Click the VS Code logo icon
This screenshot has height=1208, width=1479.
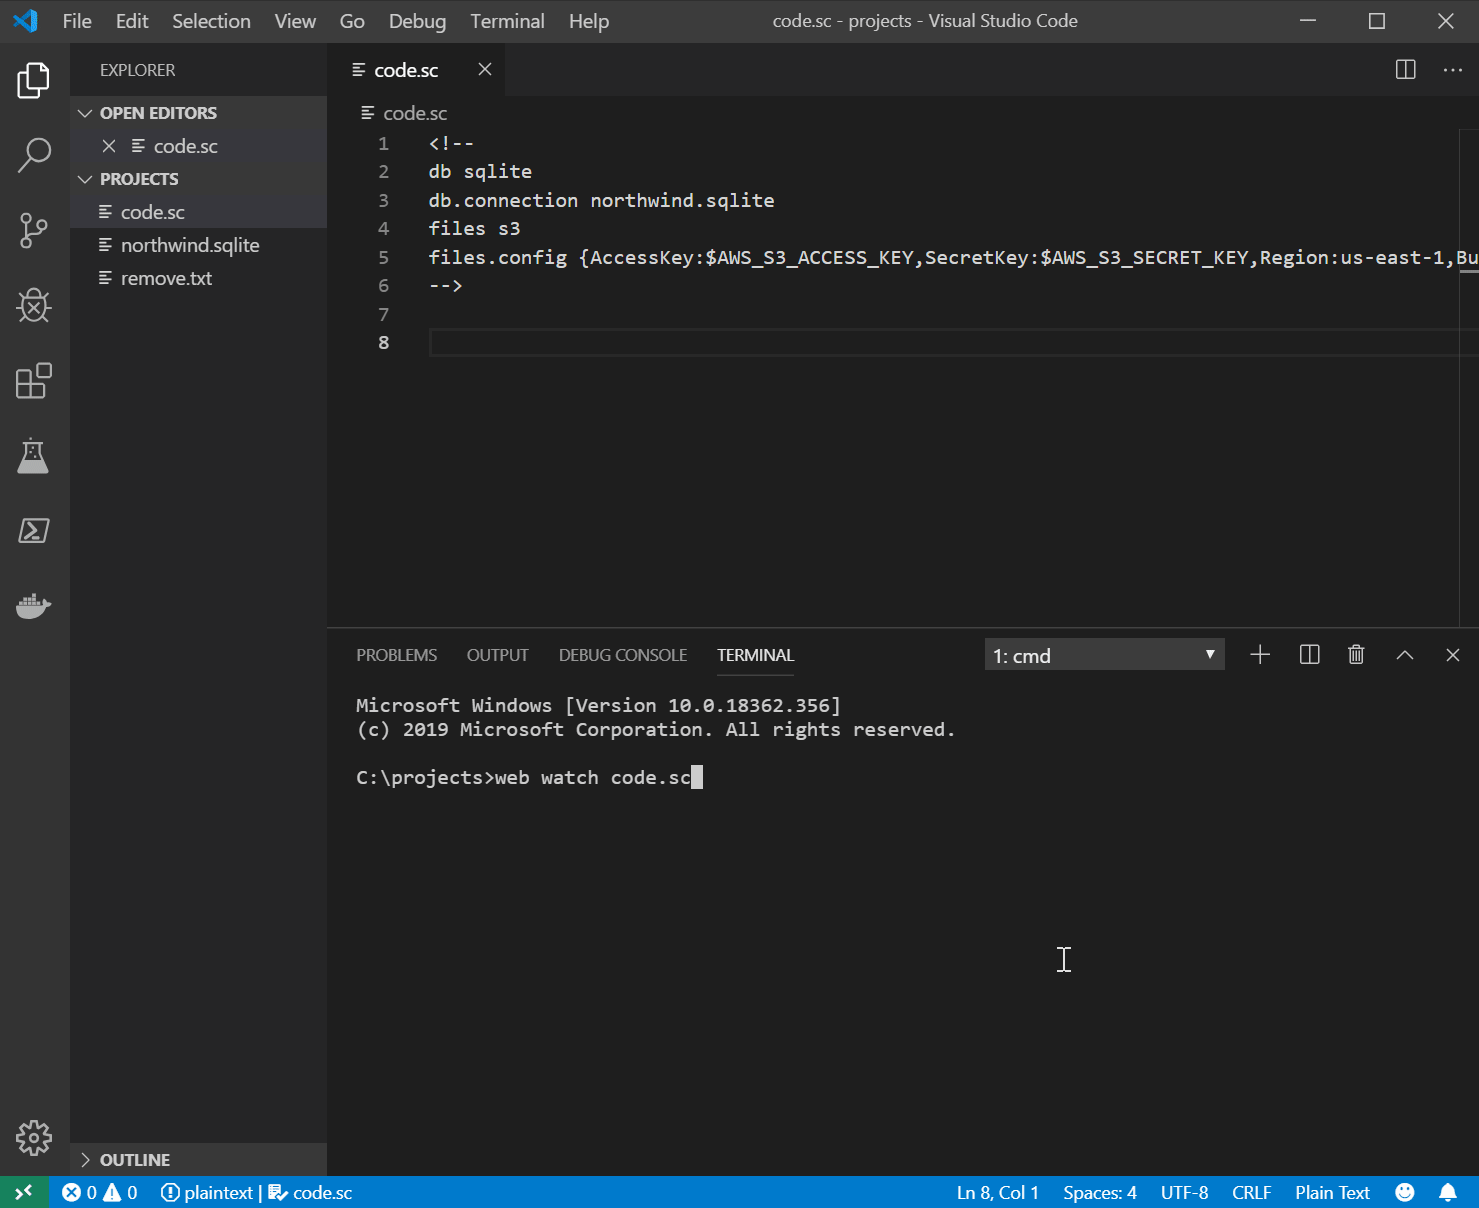tap(25, 21)
